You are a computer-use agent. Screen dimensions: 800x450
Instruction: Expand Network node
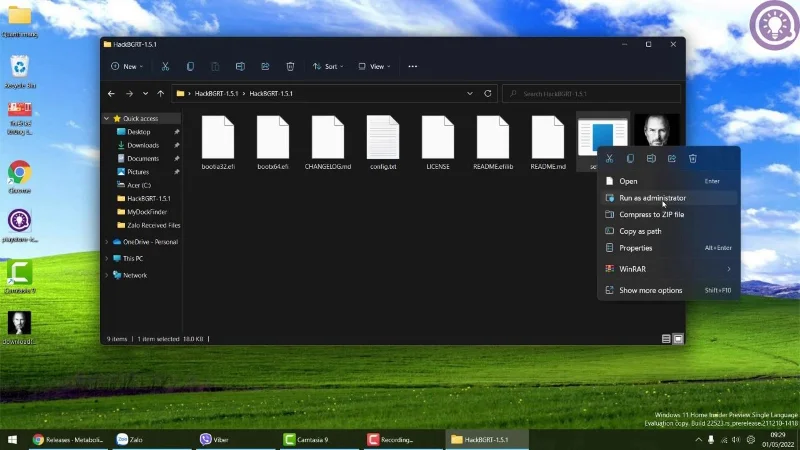point(107,275)
